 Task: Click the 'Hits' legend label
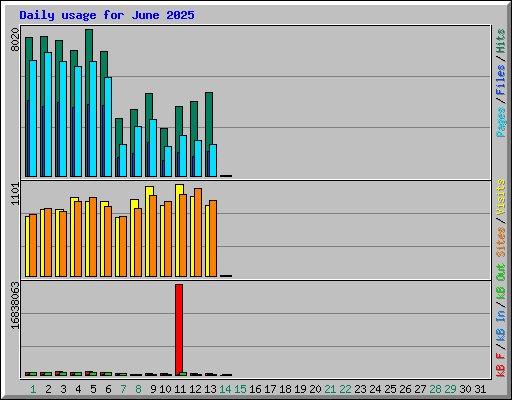pos(501,41)
